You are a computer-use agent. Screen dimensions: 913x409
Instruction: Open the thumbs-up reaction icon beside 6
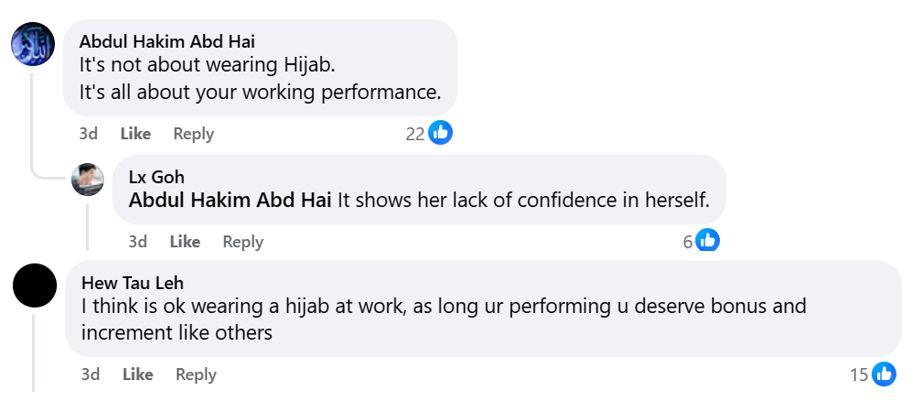tap(708, 241)
